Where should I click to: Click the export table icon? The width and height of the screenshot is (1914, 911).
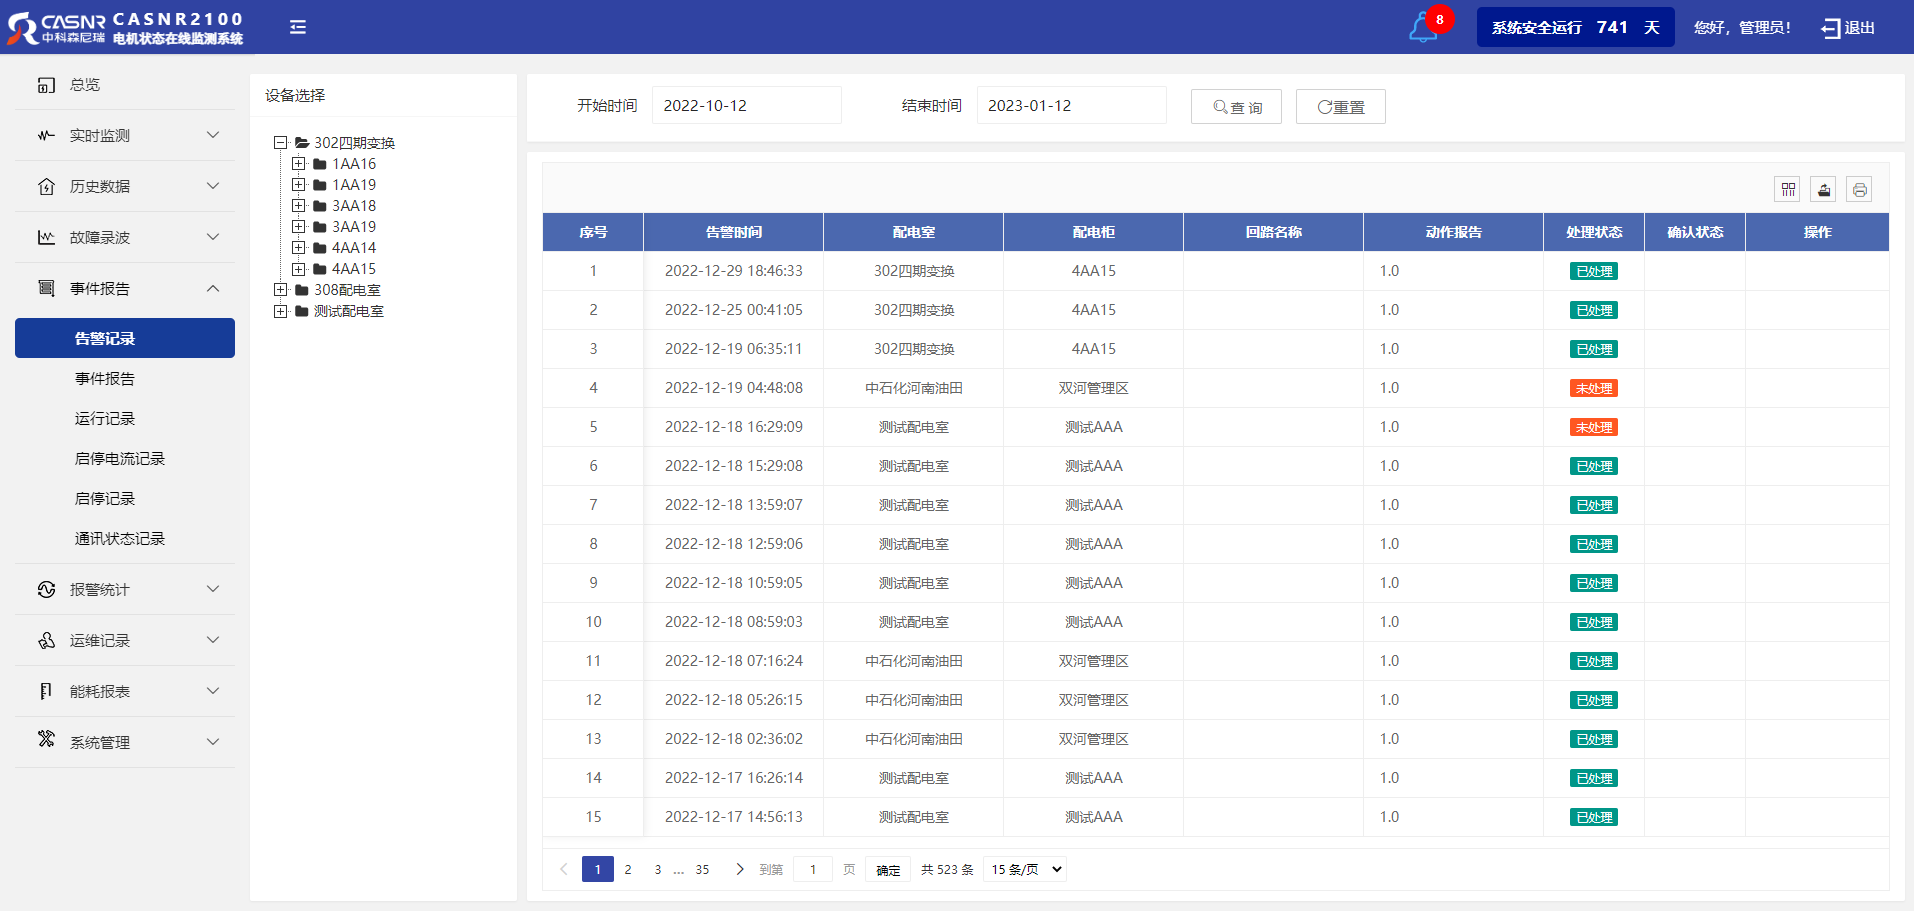pos(1824,189)
